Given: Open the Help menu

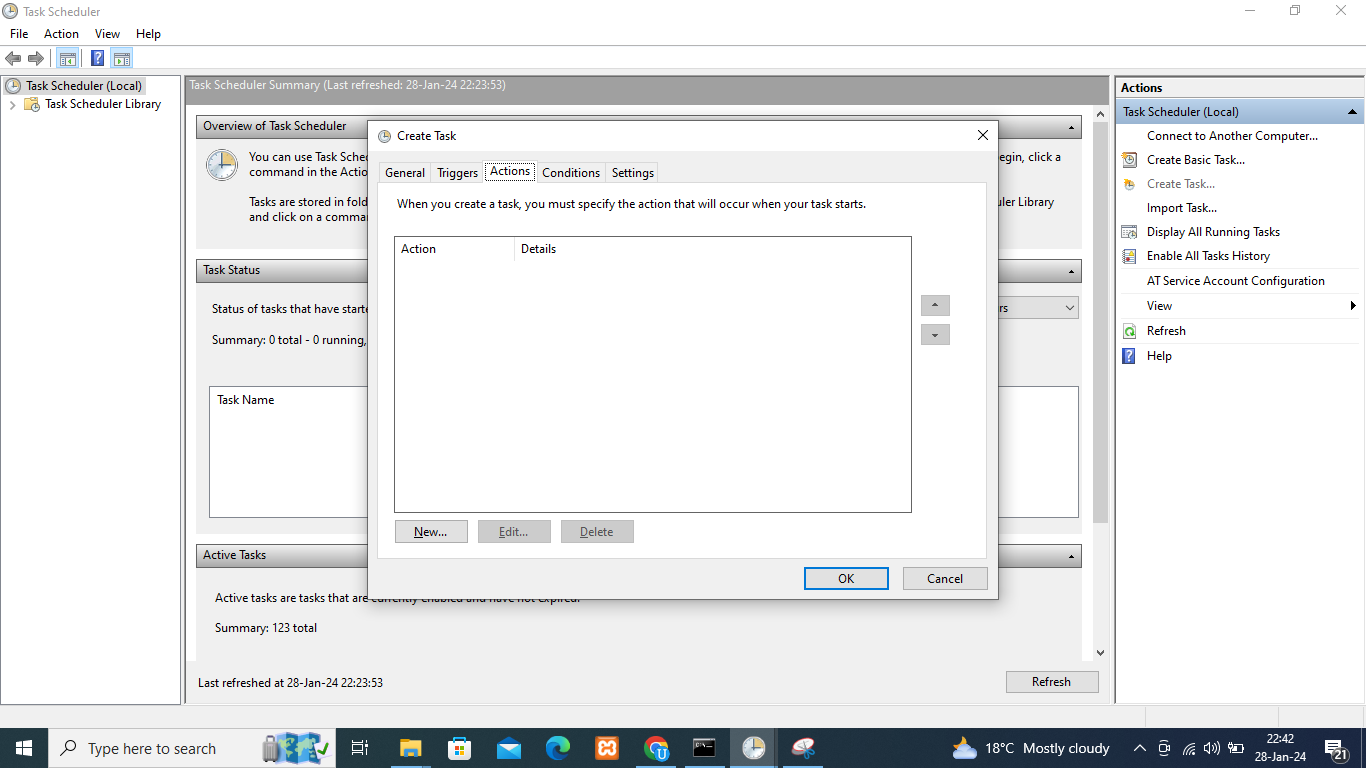Looking at the screenshot, I should pos(148,34).
